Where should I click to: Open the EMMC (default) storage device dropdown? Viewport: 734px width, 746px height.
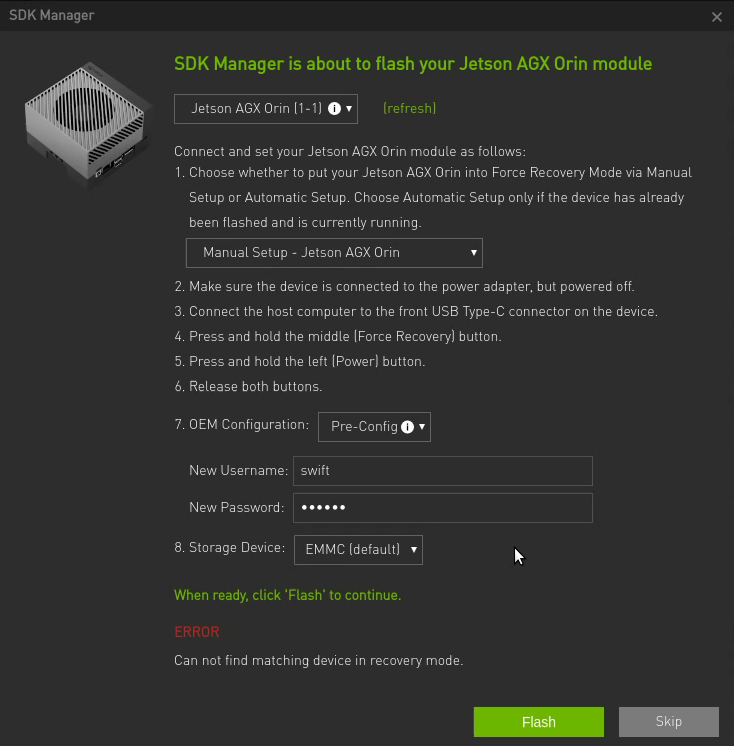[358, 550]
